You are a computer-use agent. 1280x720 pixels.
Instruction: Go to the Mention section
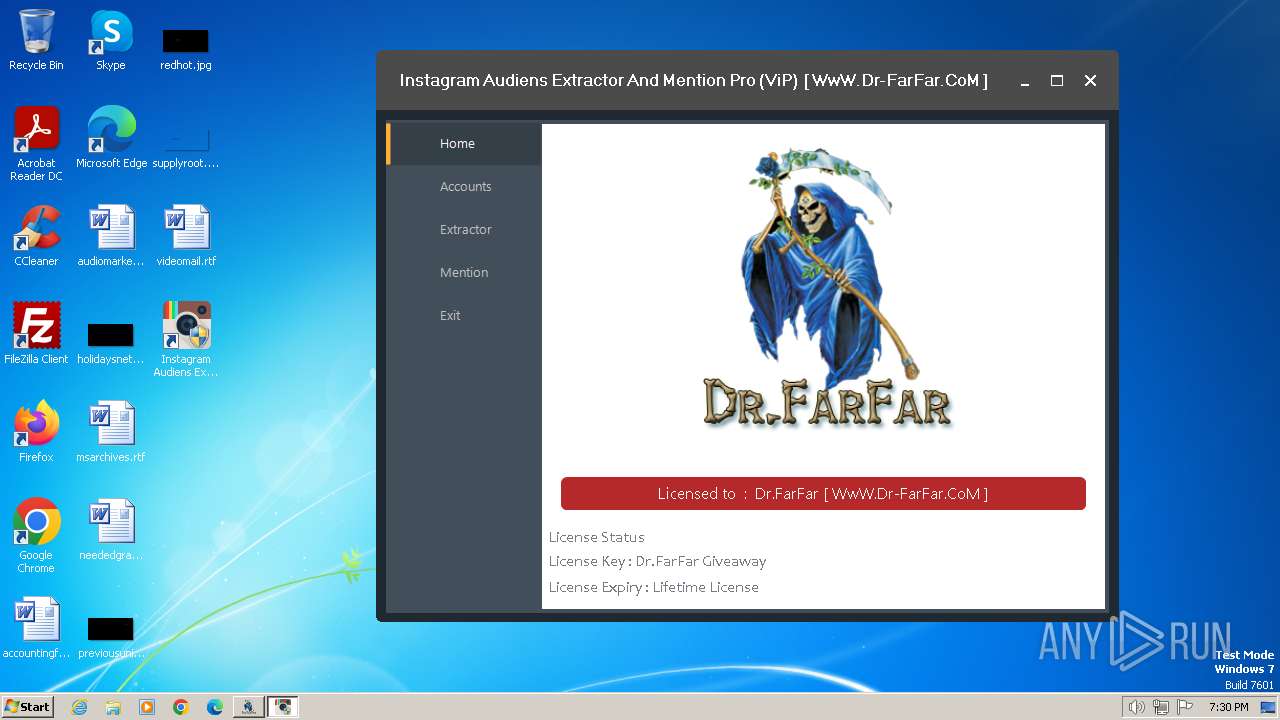pyautogui.click(x=465, y=273)
